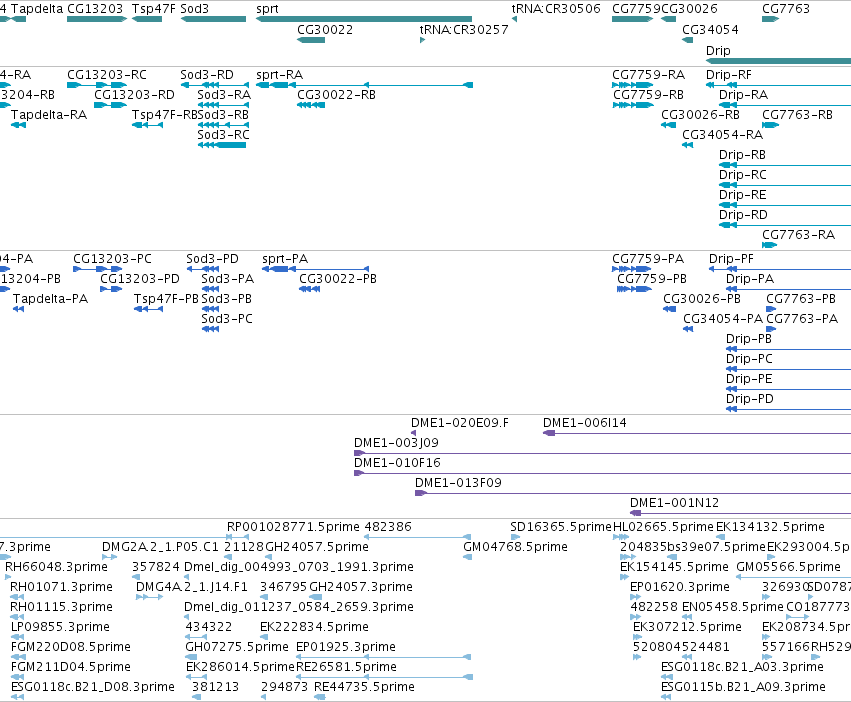This screenshot has width=851, height=702.
Task: Click the DMG4A.2_1.J14.F1 EST label
Action: (192, 587)
